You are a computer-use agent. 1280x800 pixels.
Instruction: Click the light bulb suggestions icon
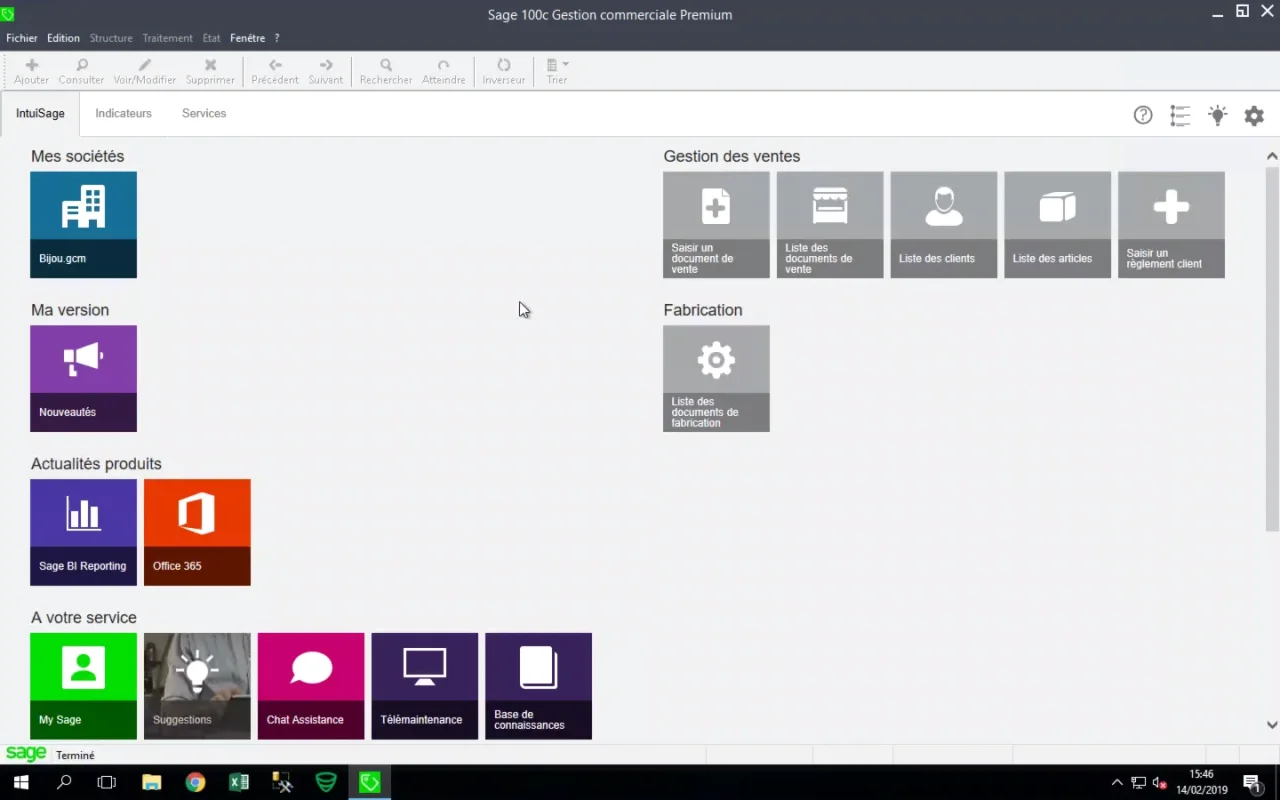coord(1217,115)
